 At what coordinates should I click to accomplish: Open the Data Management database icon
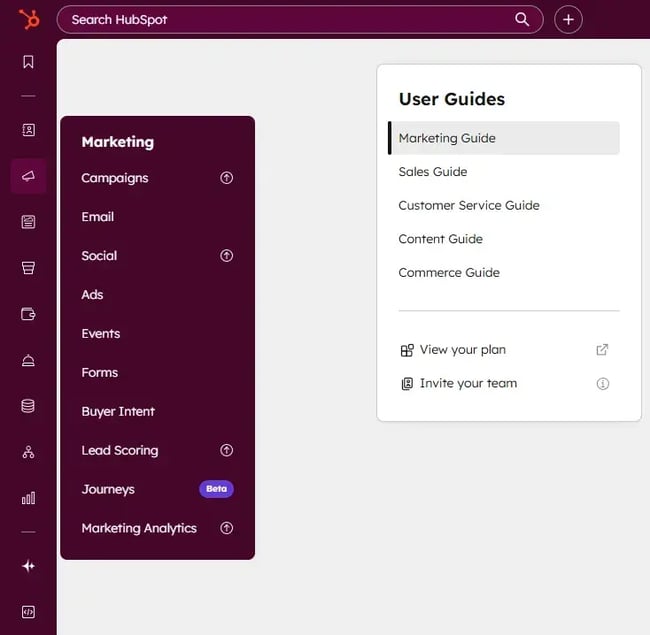pyautogui.click(x=28, y=406)
